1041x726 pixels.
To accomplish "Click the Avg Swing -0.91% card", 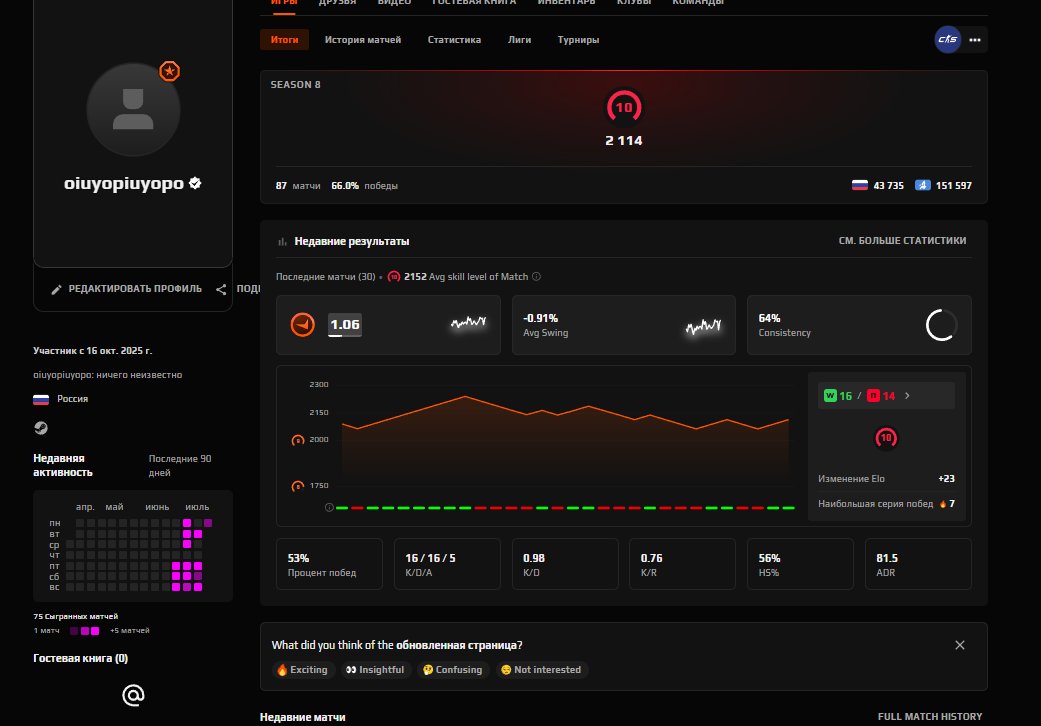I will 623,325.
